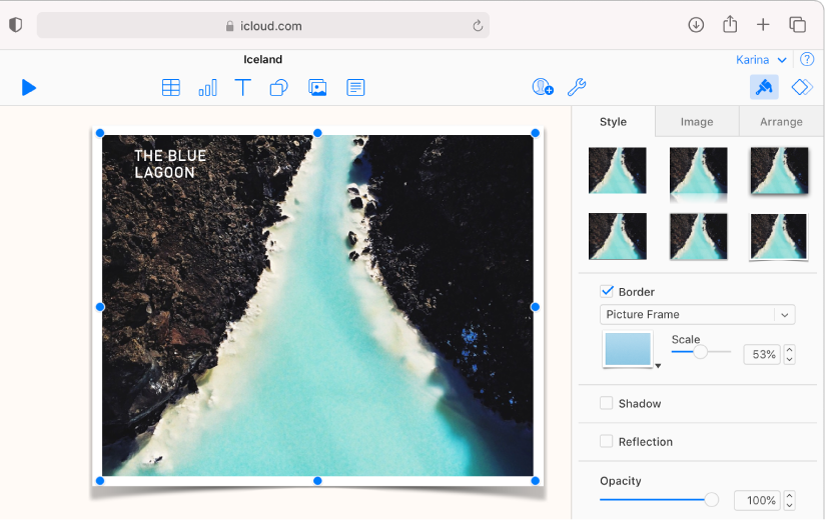The width and height of the screenshot is (826, 522).
Task: Open the chart insertion icon
Action: point(207,88)
